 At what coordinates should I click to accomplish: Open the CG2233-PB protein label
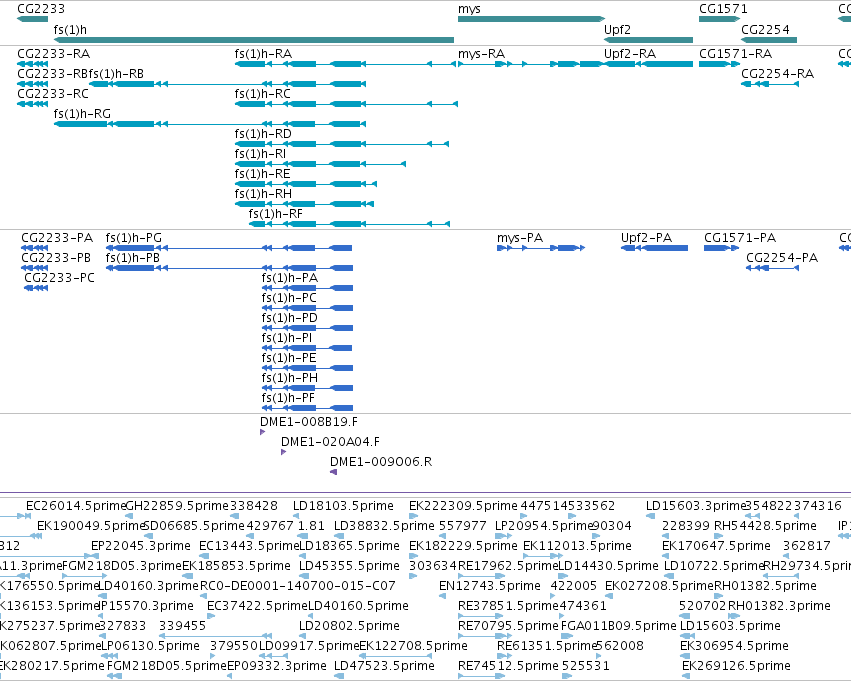pyautogui.click(x=56, y=258)
